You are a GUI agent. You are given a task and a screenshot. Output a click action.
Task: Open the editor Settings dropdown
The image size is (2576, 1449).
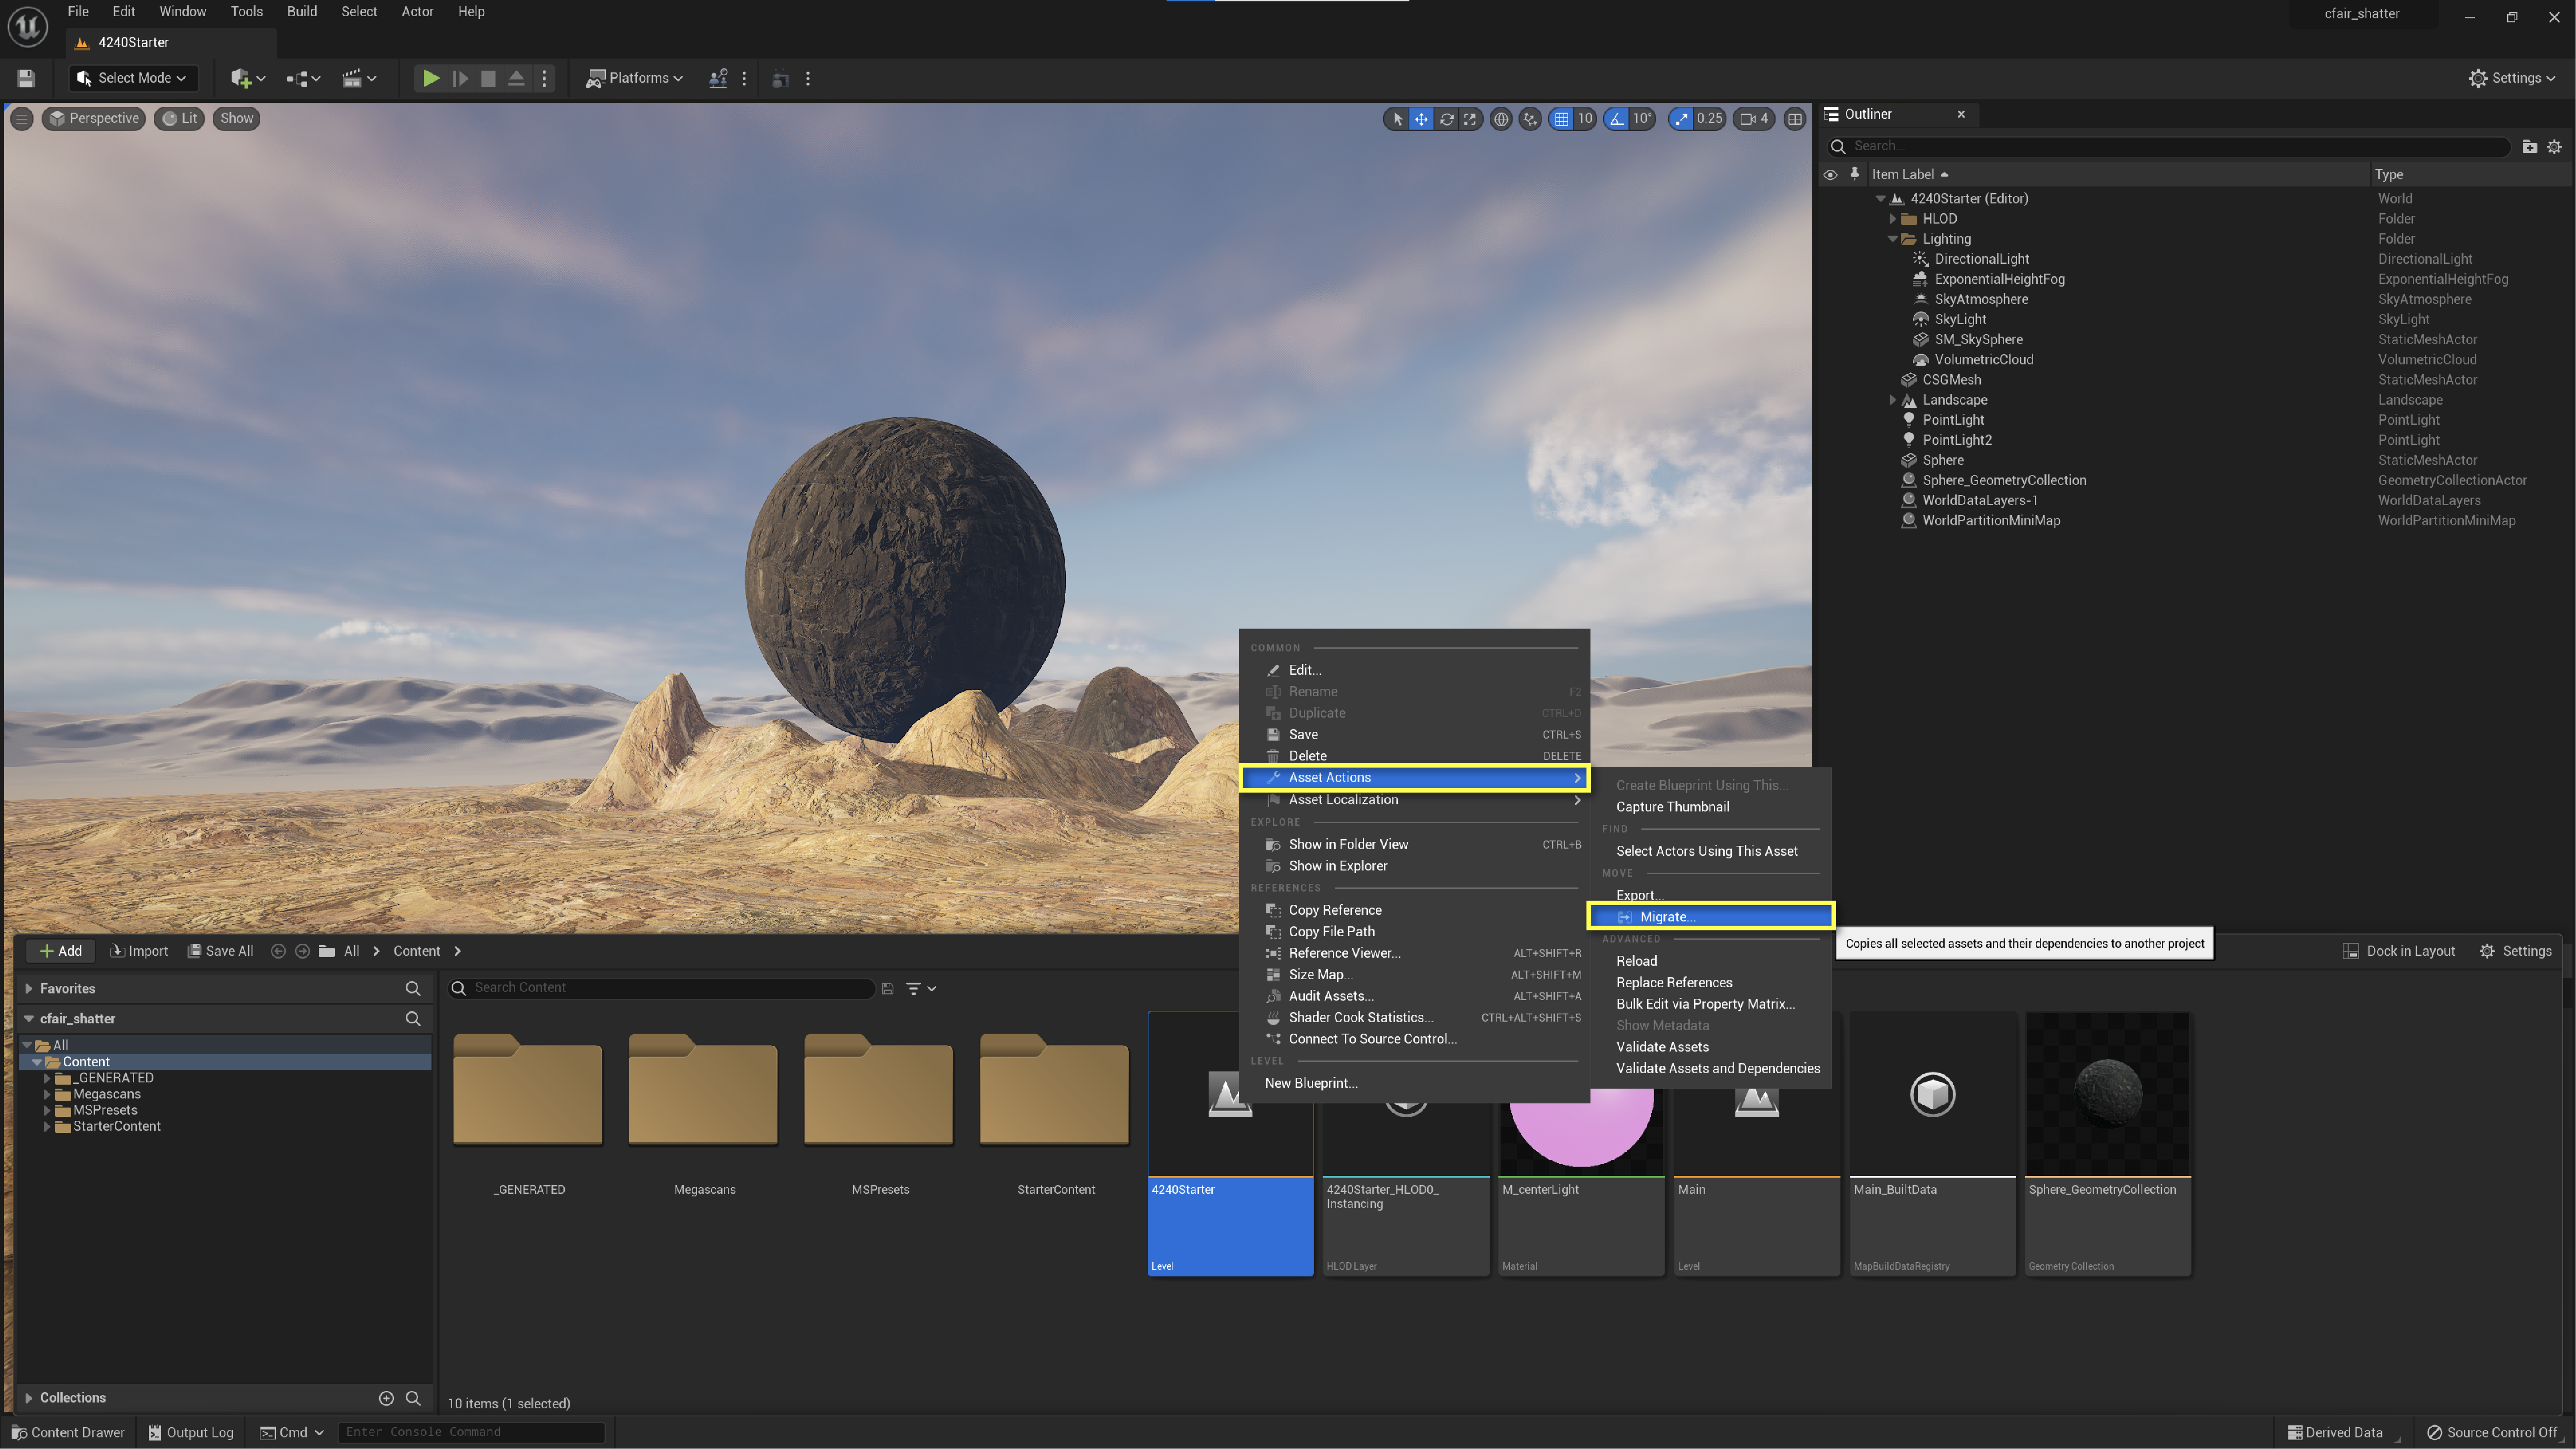(x=2511, y=78)
